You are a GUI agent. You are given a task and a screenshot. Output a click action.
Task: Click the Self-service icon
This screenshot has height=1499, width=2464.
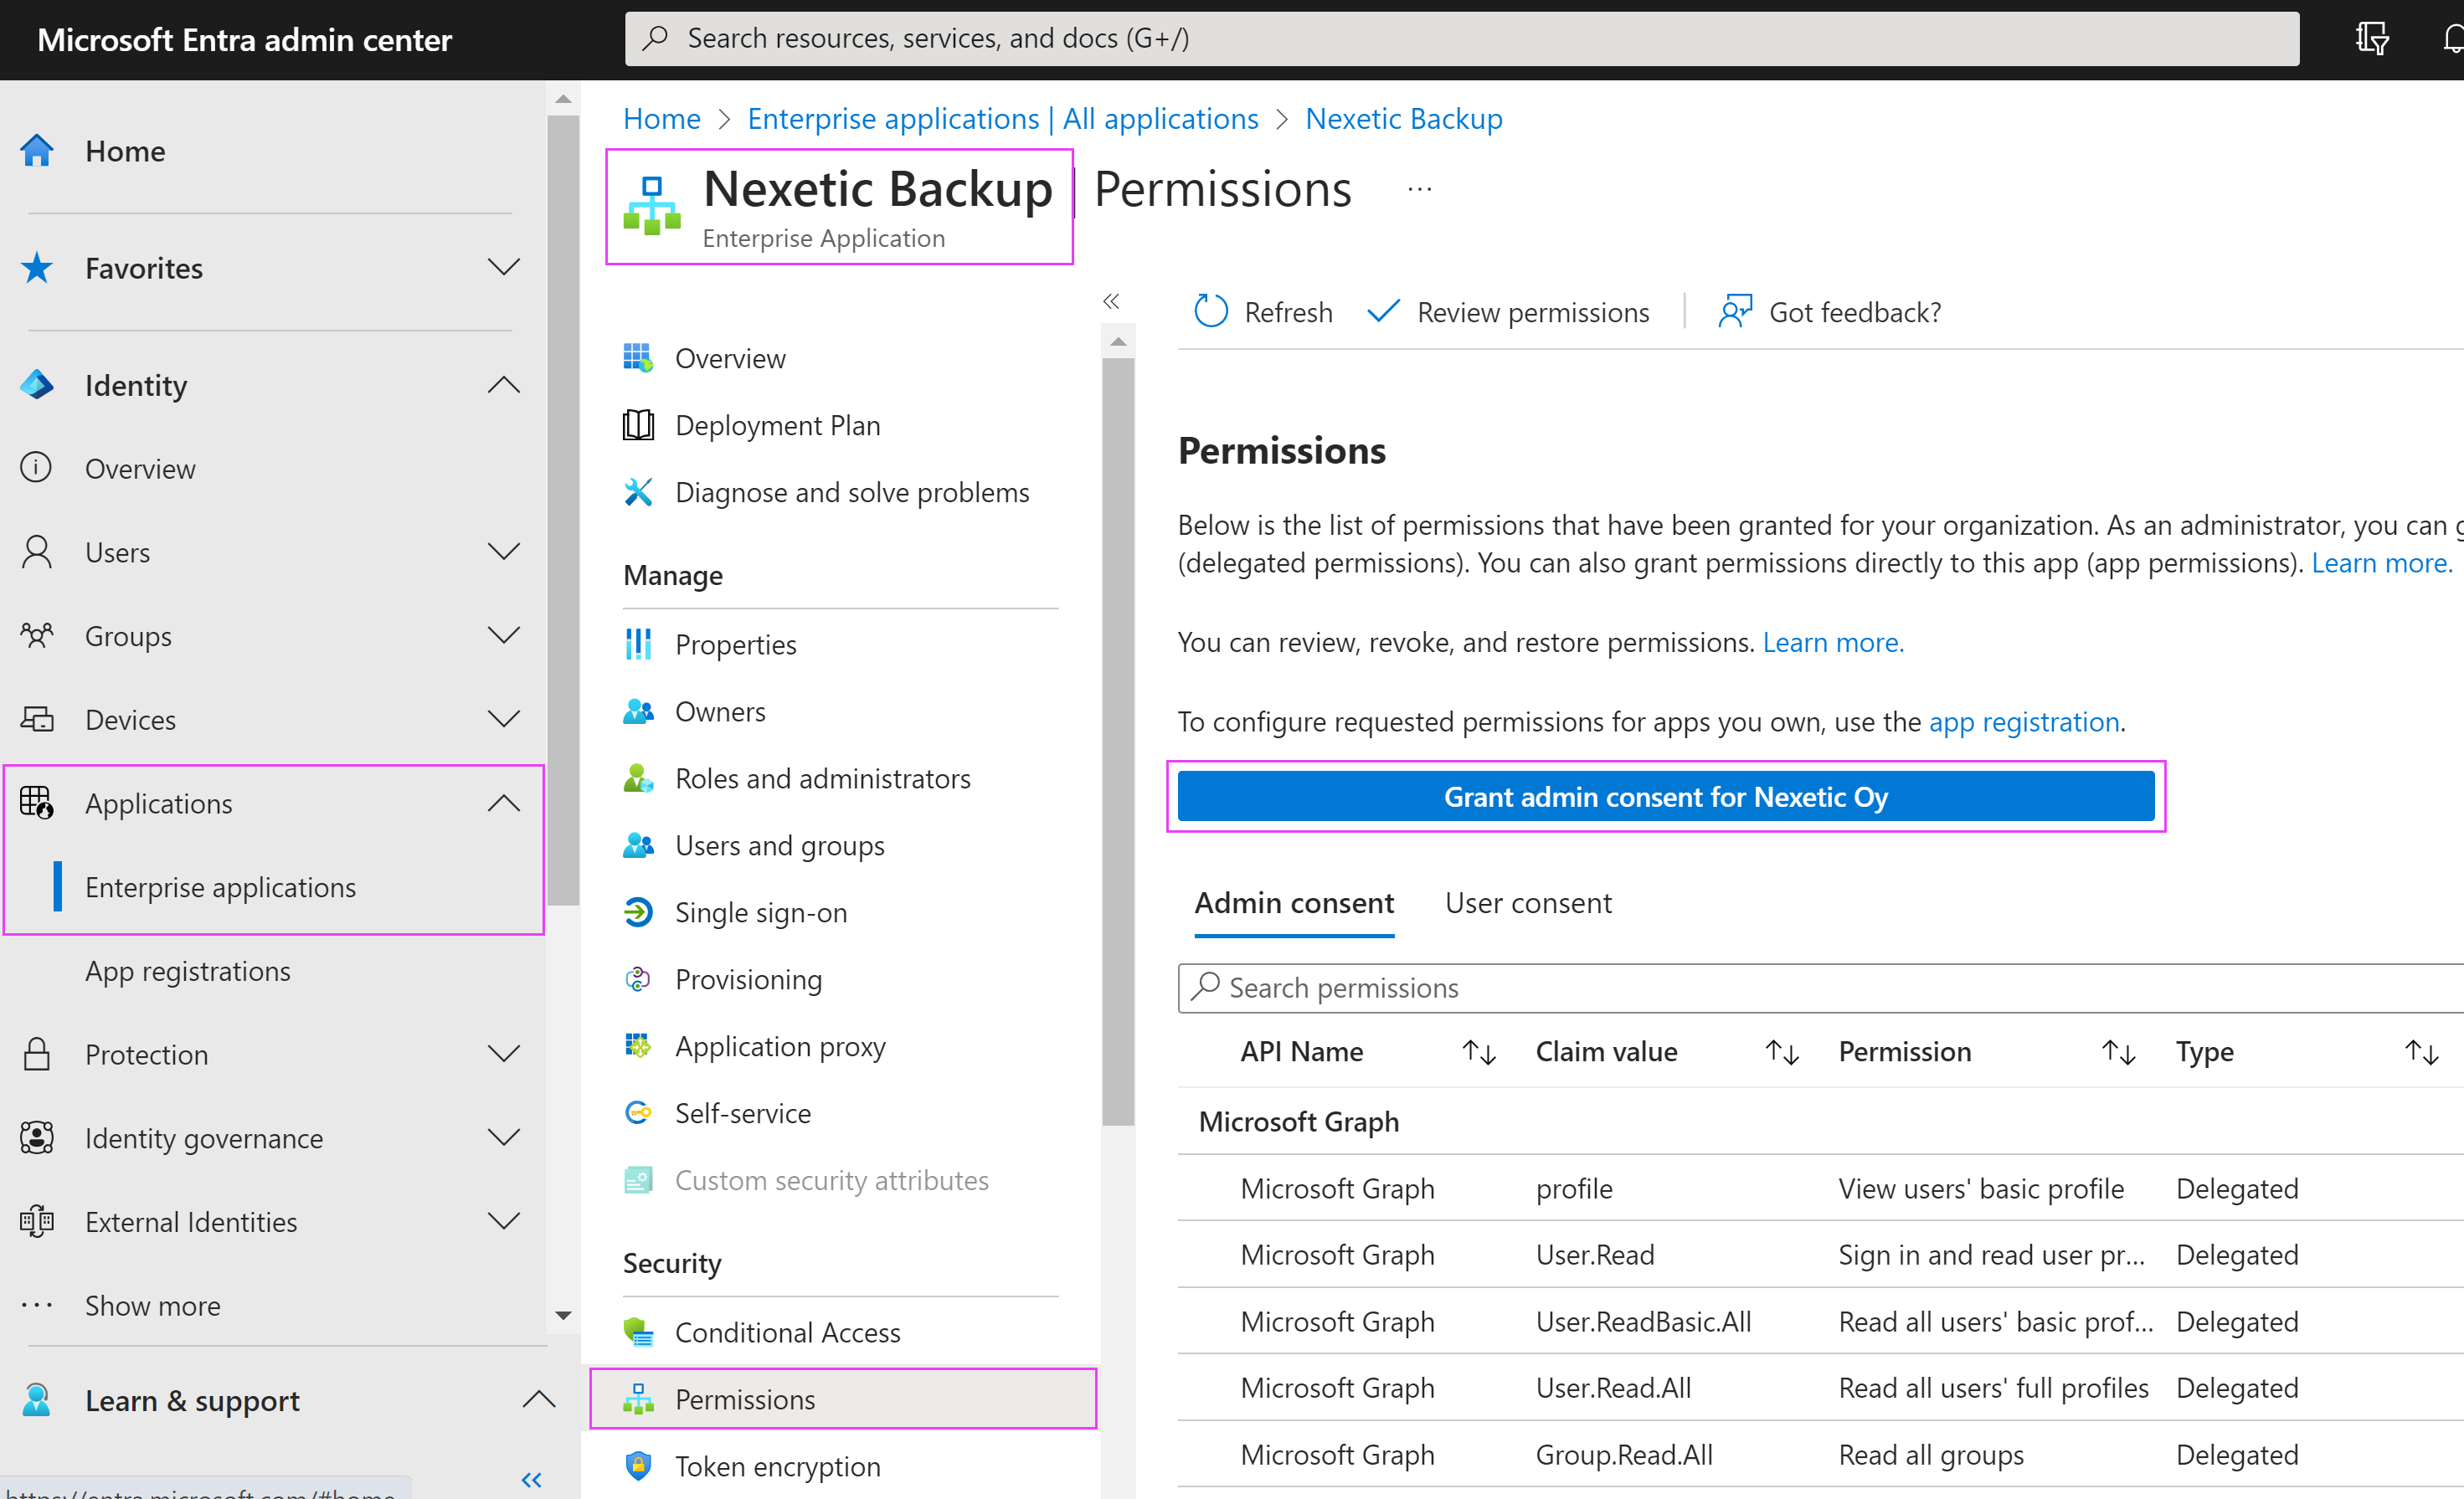(638, 1113)
